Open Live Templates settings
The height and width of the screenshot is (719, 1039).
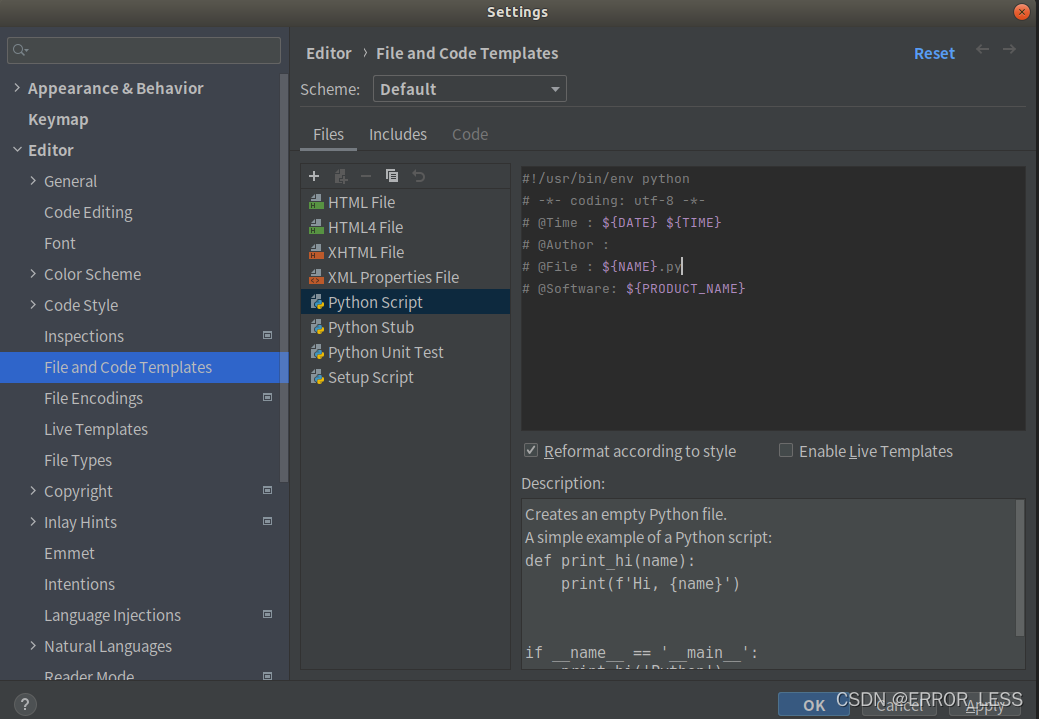click(x=96, y=429)
